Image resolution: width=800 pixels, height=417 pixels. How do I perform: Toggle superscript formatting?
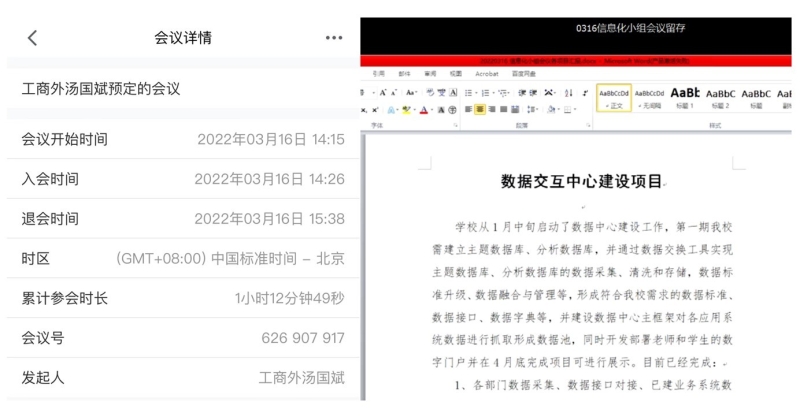pos(374,110)
